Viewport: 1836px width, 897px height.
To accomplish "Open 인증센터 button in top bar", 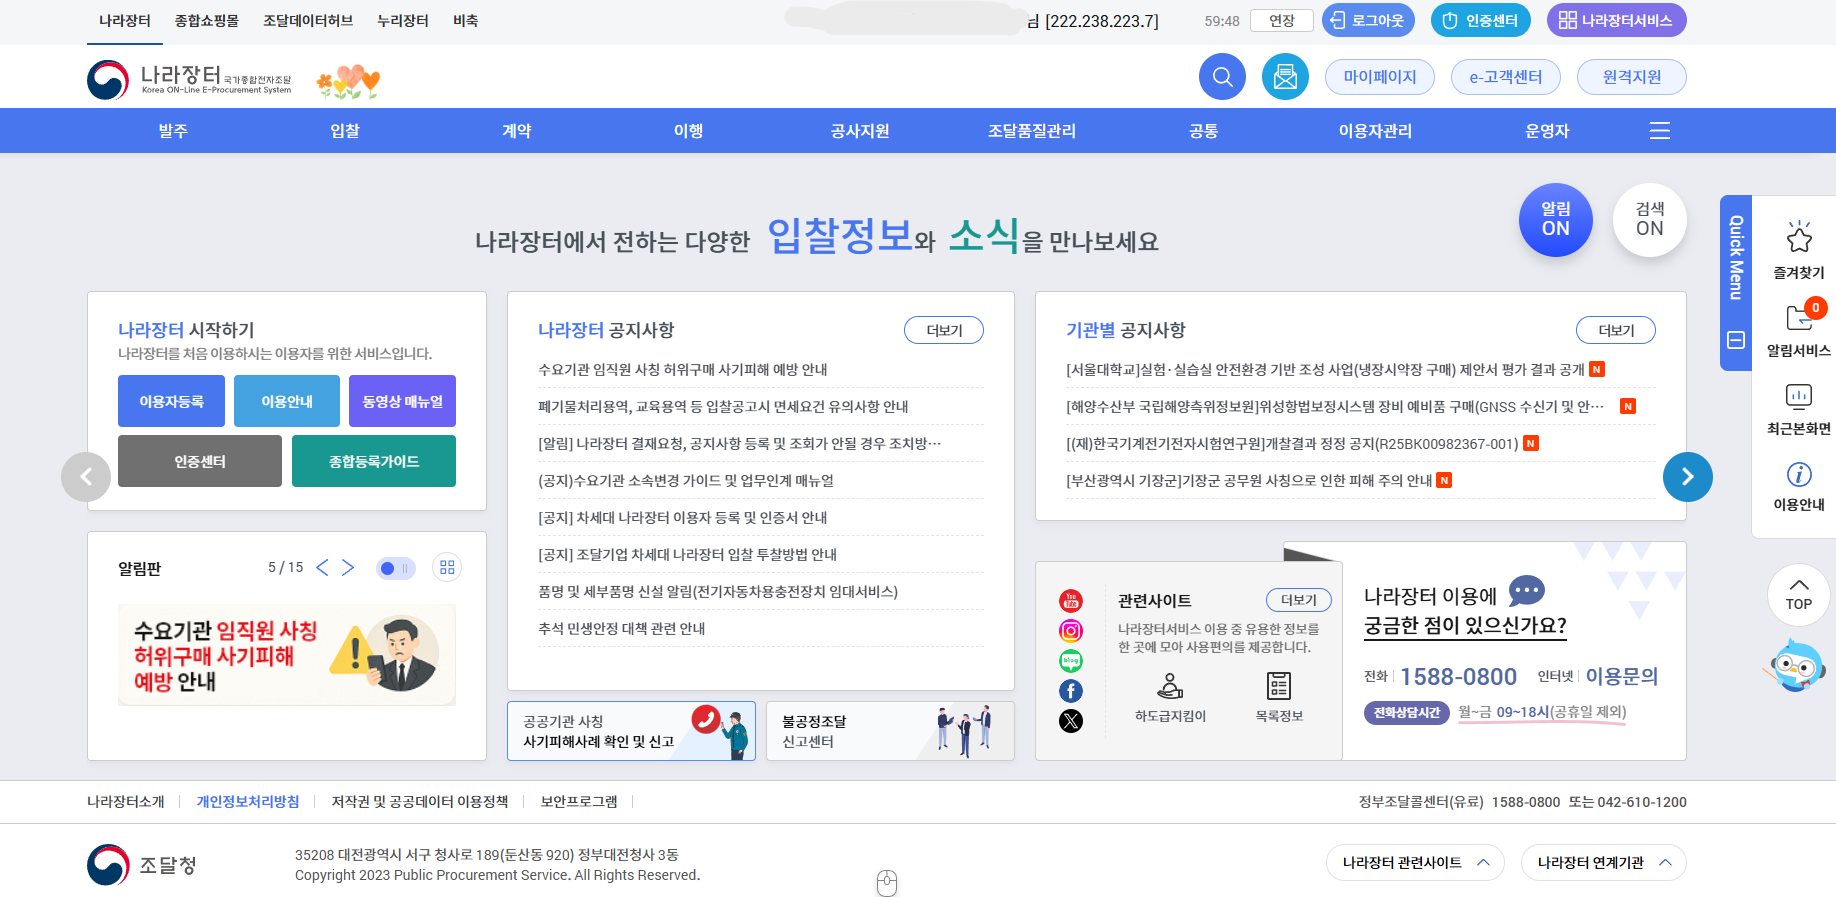I will tap(1481, 20).
